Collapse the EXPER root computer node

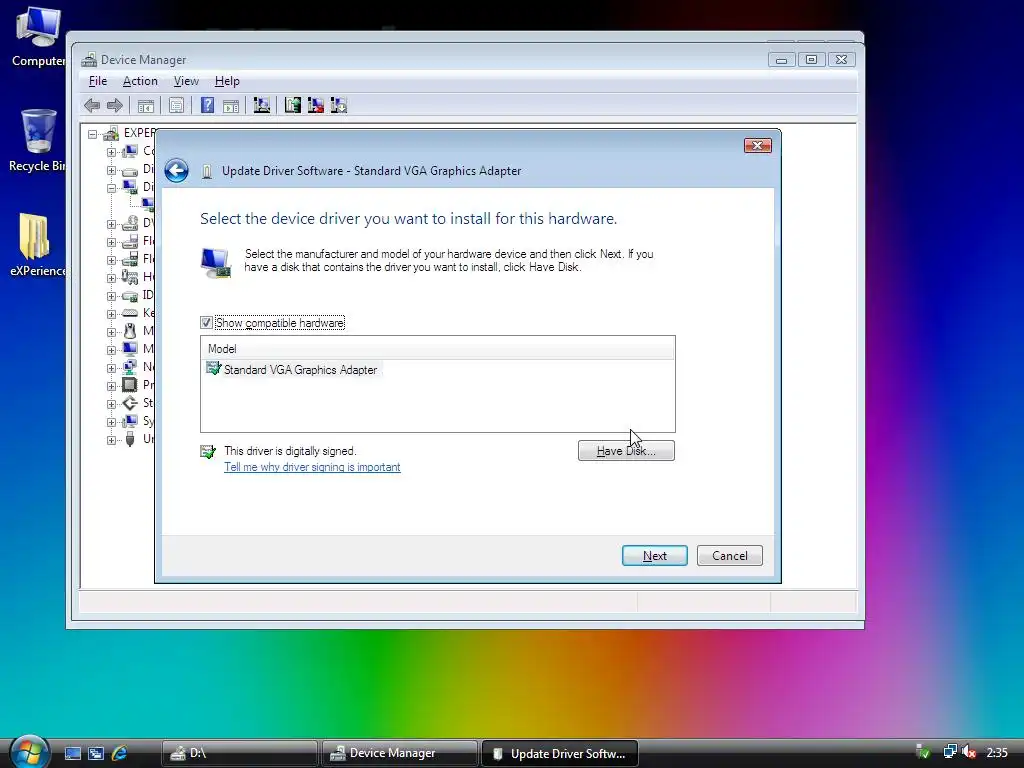pyautogui.click(x=93, y=134)
